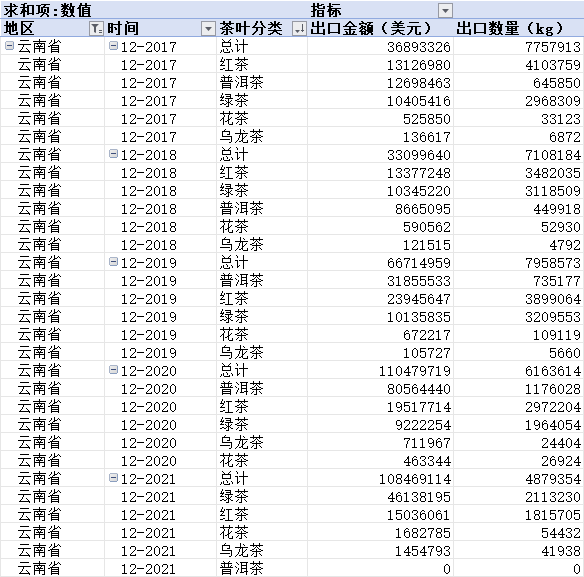Collapse the 12-2020 time group
The width and height of the screenshot is (584, 577).
(x=113, y=370)
